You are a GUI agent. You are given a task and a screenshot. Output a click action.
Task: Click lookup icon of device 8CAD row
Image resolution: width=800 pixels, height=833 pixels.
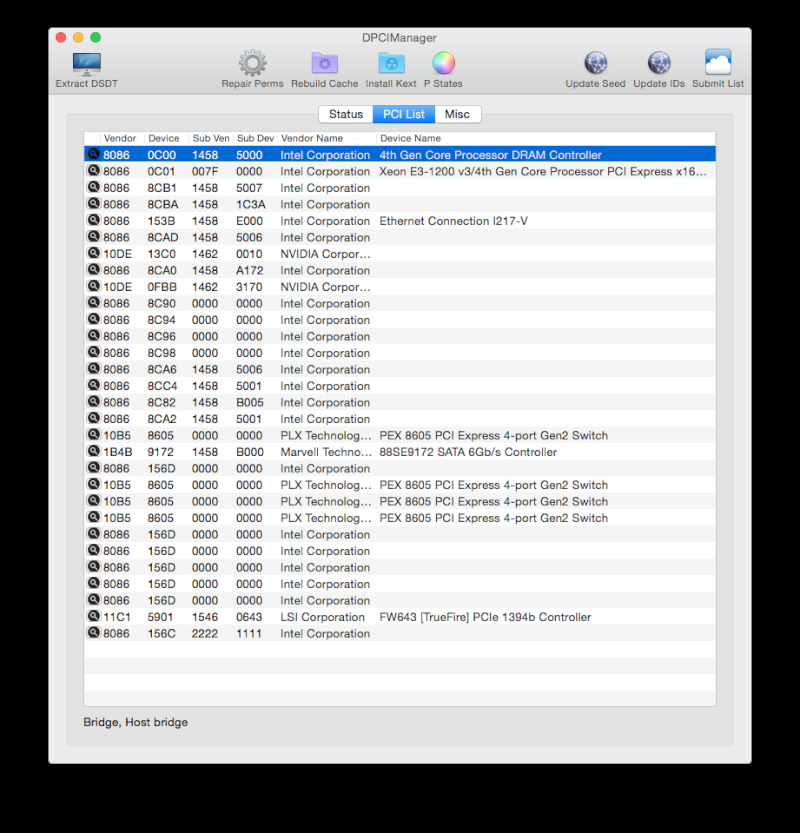(x=93, y=236)
